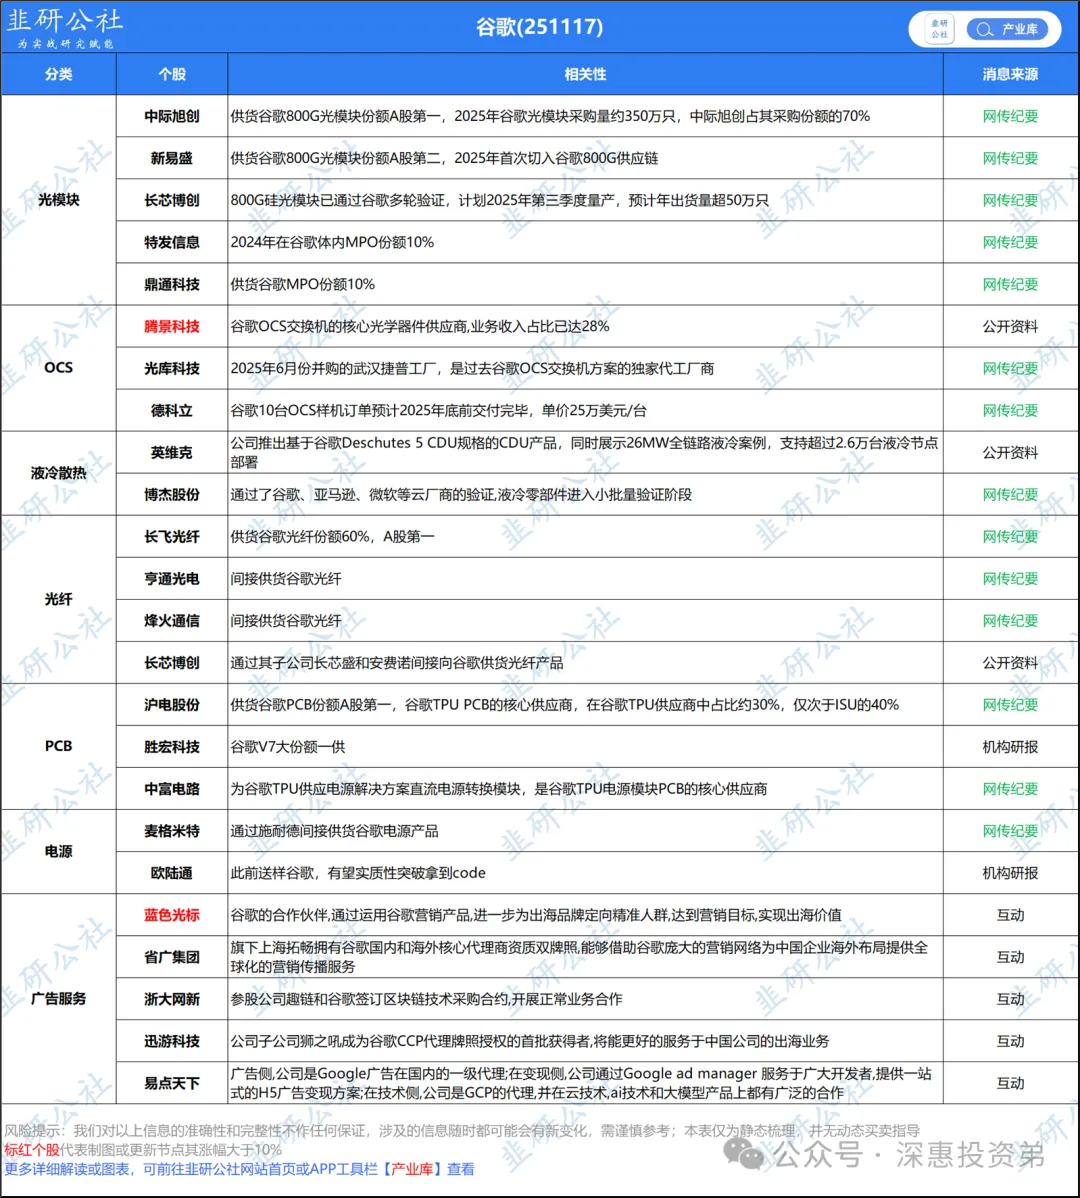This screenshot has width=1080, height=1198.
Task: Click 德科立 description about 10台OCS样机订单
Action: [x=438, y=410]
